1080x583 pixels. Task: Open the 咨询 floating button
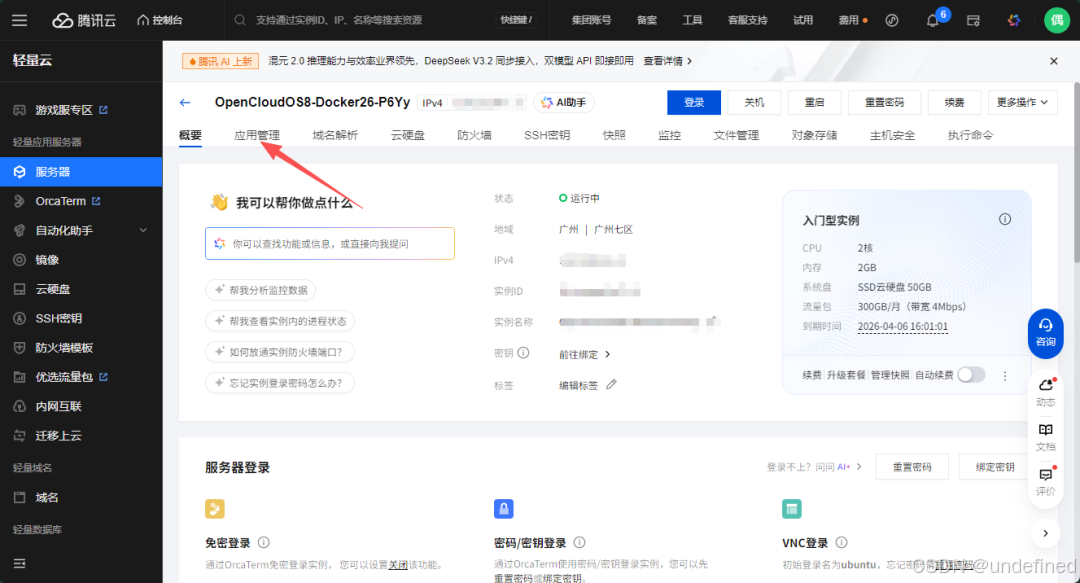(x=1046, y=333)
